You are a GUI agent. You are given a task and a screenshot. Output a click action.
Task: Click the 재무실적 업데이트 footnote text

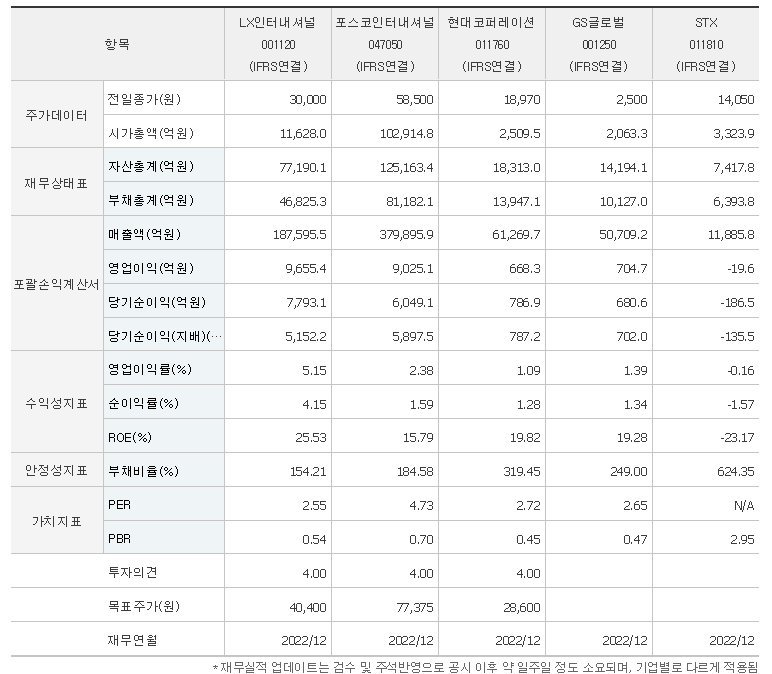(486, 667)
